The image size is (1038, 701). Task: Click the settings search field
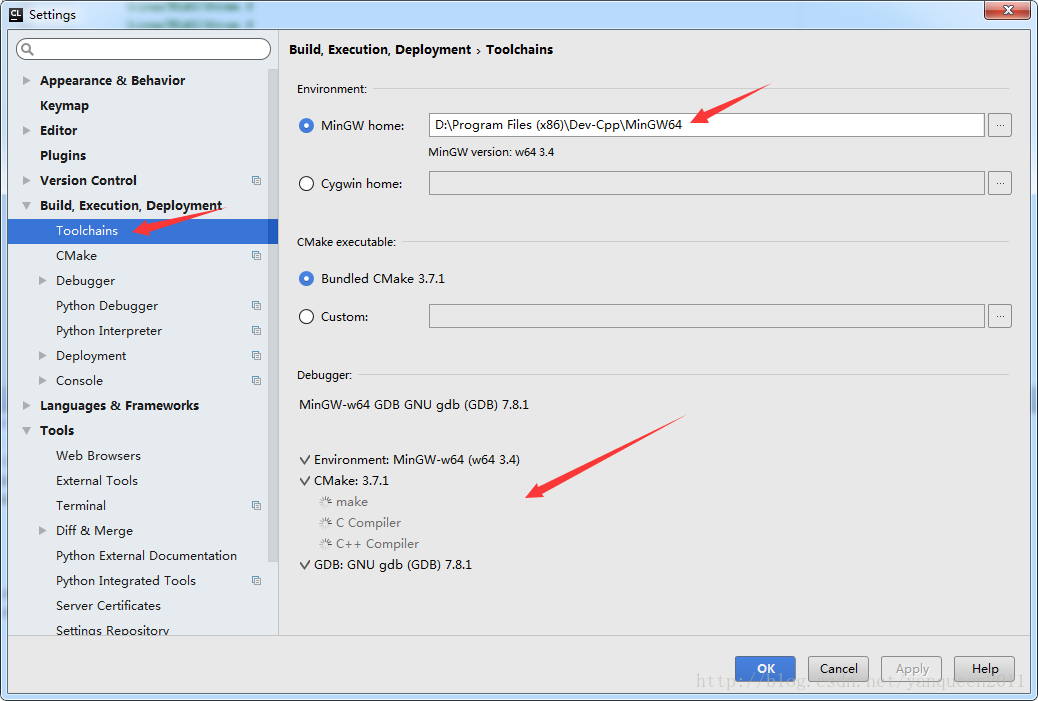(144, 49)
